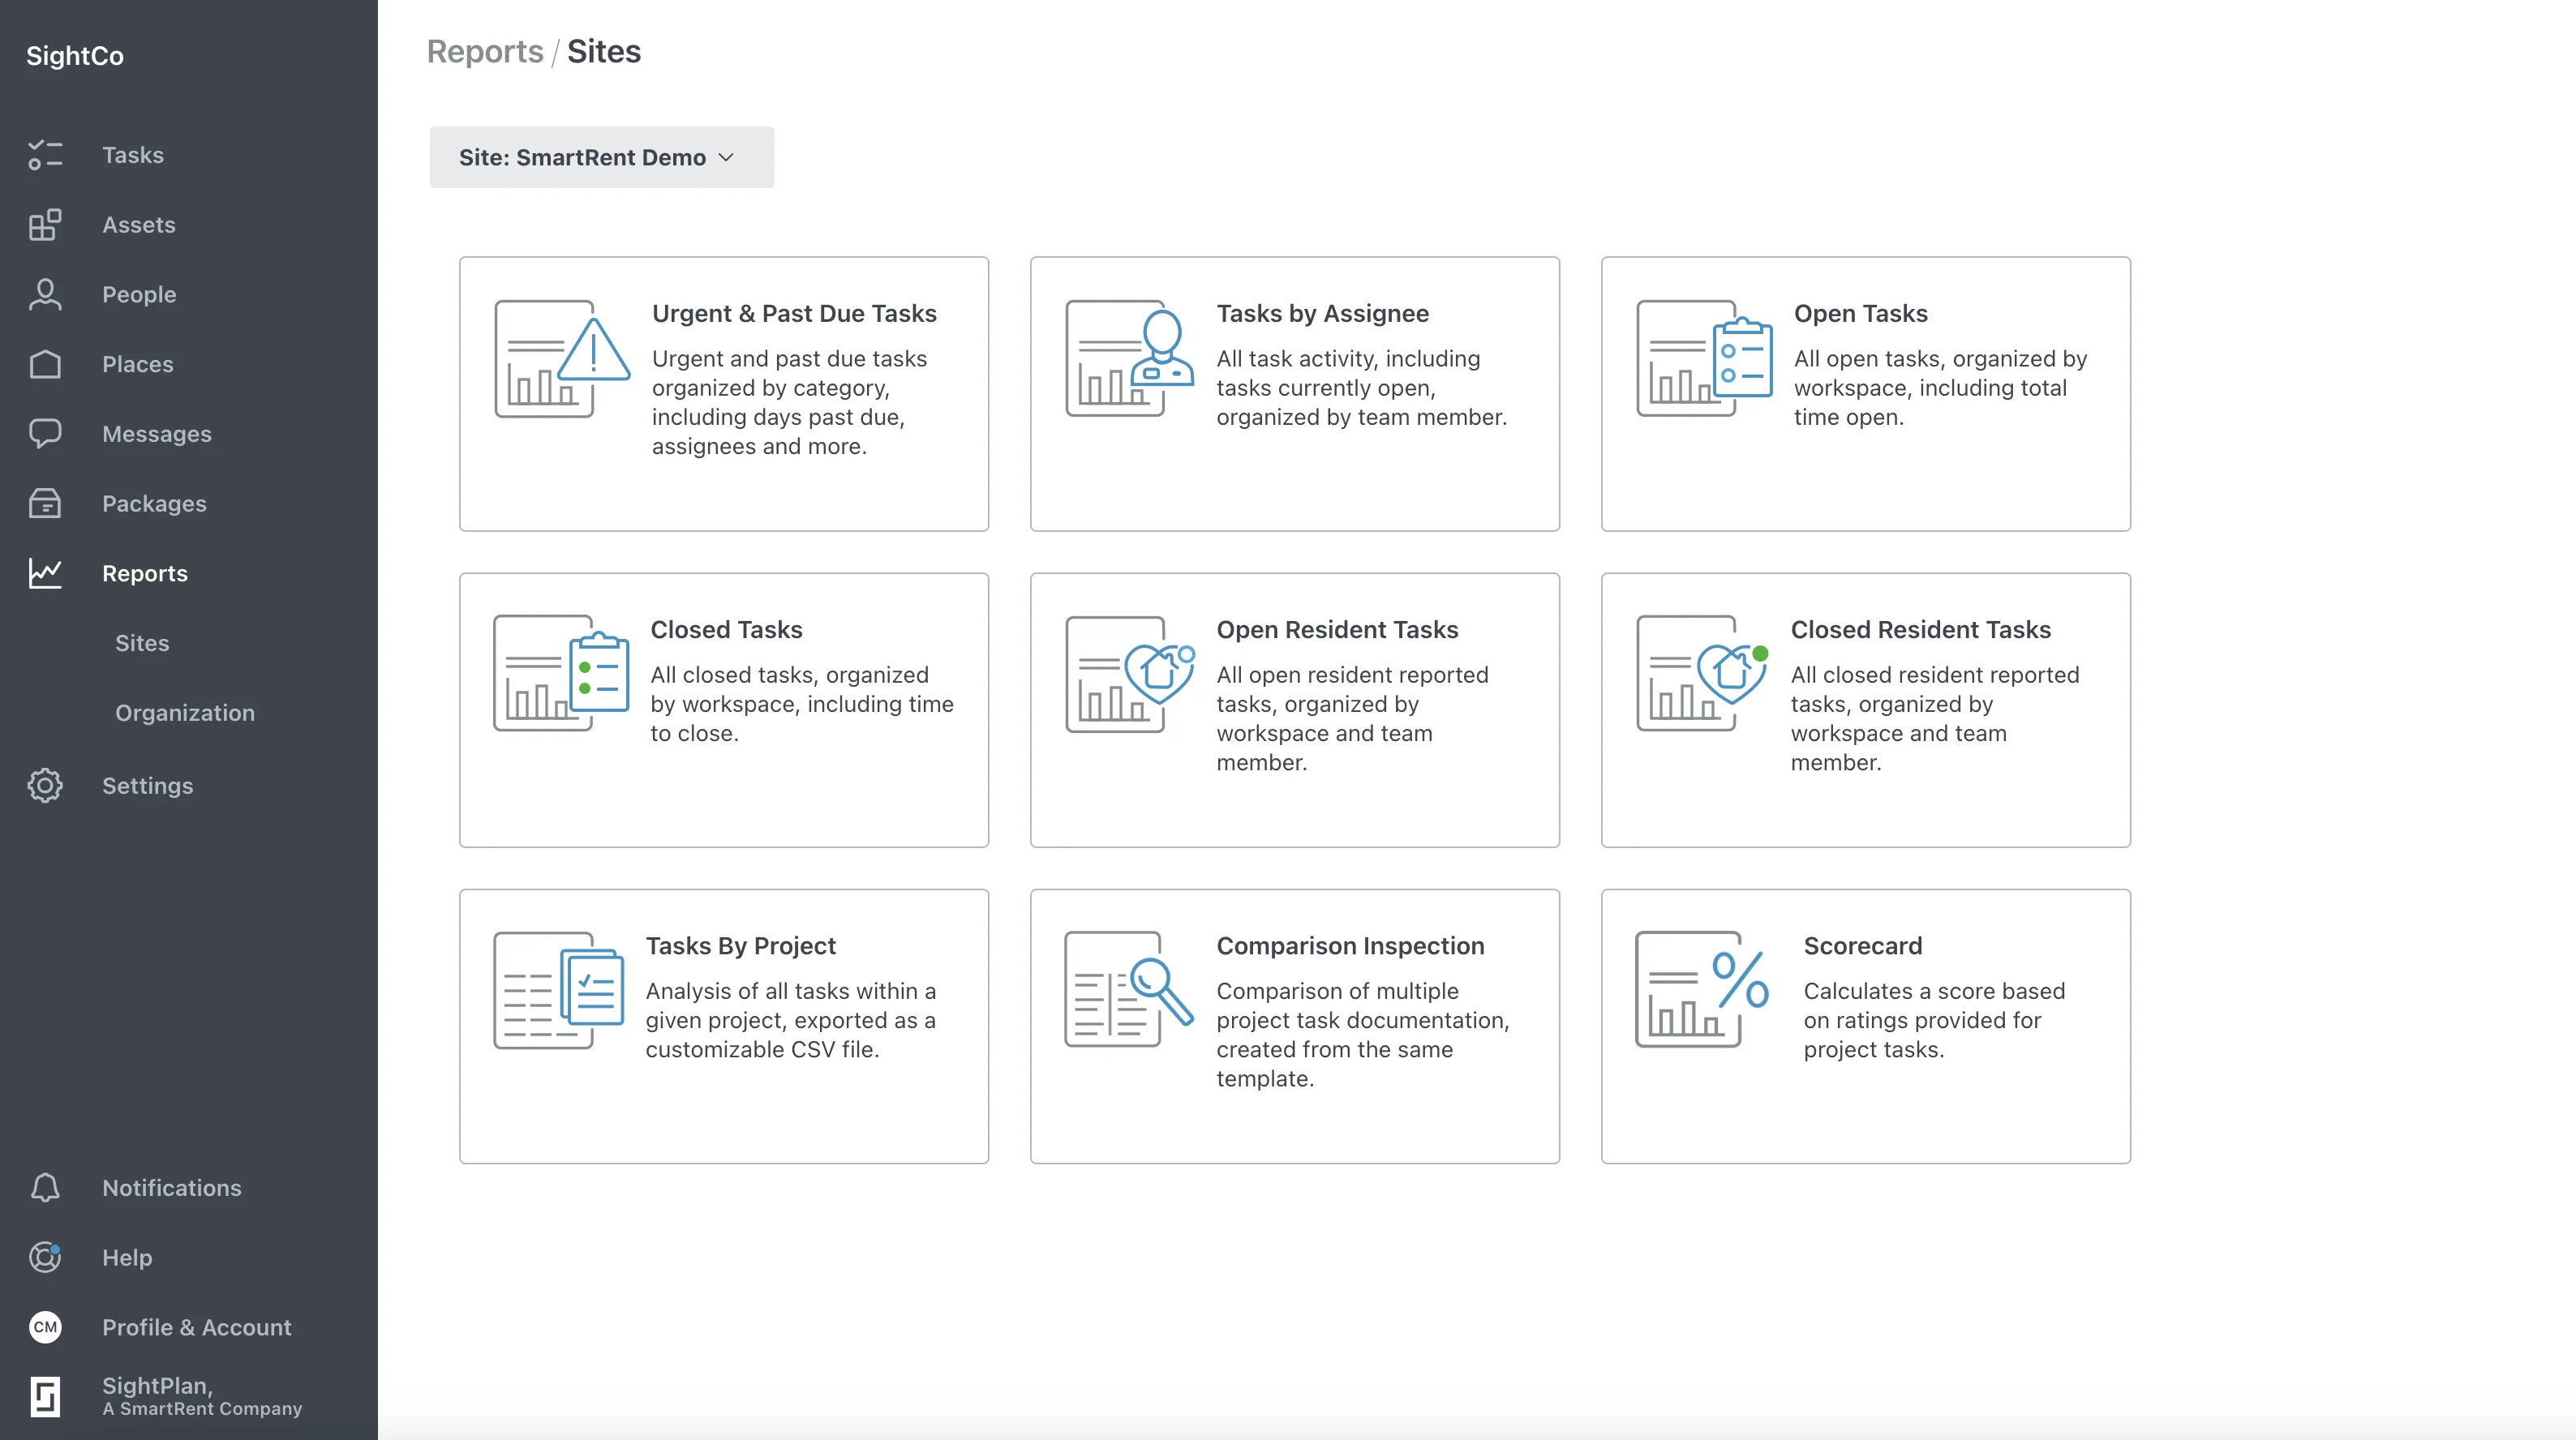Open the Site: SmartRent Demo dropdown
The image size is (2576, 1440).
coord(602,157)
